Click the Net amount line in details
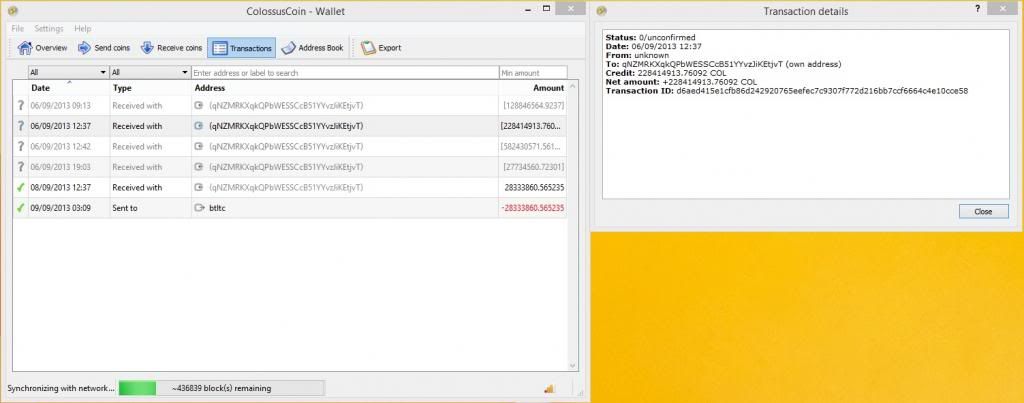The width and height of the screenshot is (1024, 403). 680,82
